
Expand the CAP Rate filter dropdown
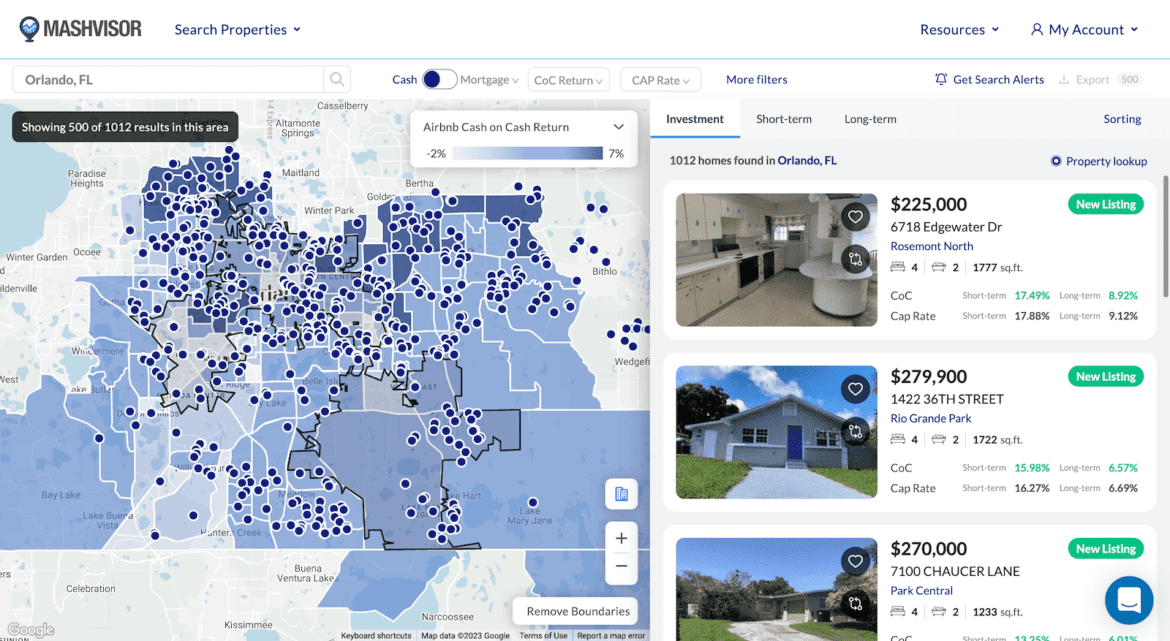point(660,79)
